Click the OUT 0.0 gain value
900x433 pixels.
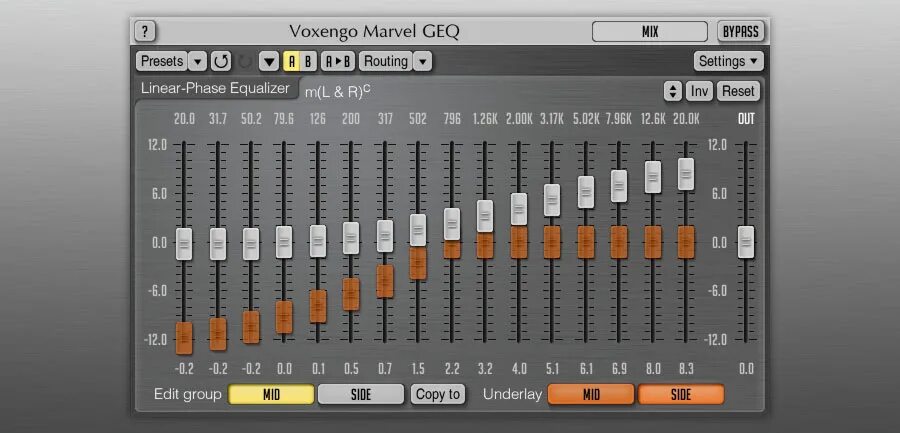click(x=746, y=369)
